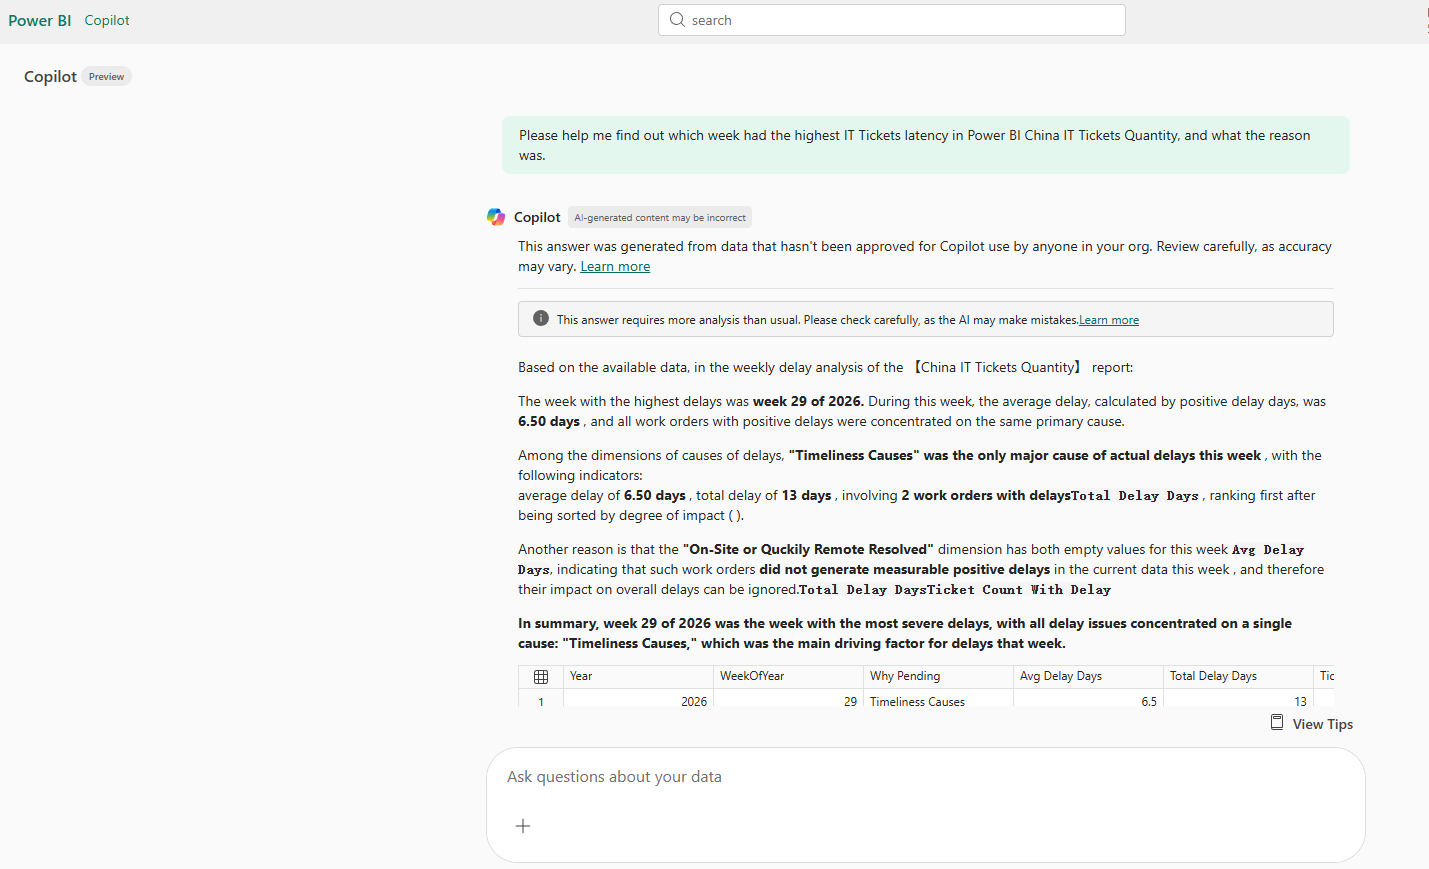Click the View Tips button
The image size is (1429, 869).
click(x=1312, y=724)
